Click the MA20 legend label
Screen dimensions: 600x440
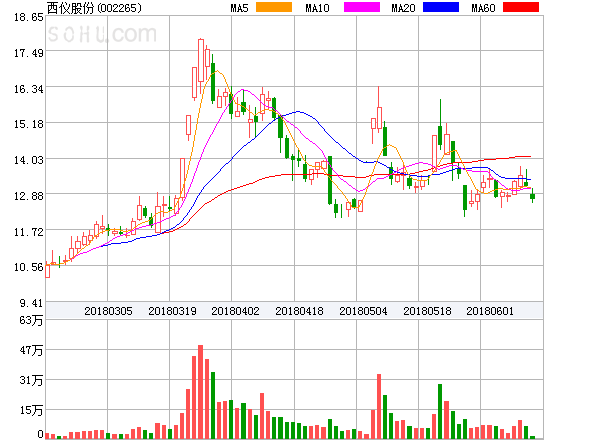click(403, 8)
